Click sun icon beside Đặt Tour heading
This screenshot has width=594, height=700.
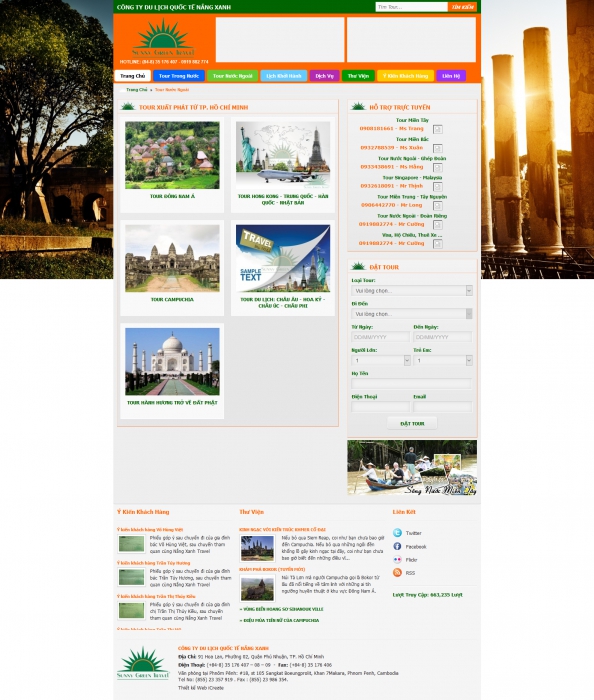pos(358,266)
